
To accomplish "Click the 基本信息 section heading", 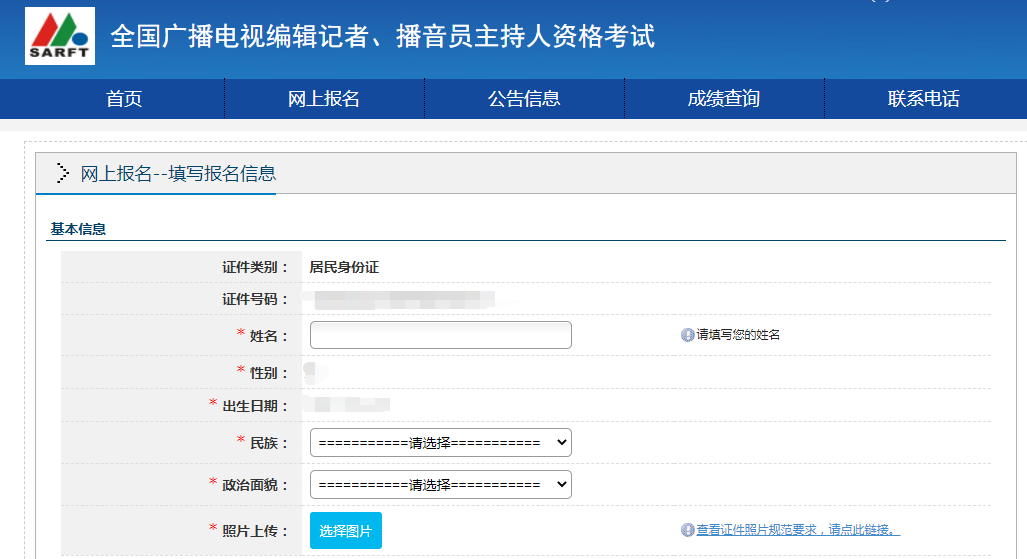I will tap(78, 229).
